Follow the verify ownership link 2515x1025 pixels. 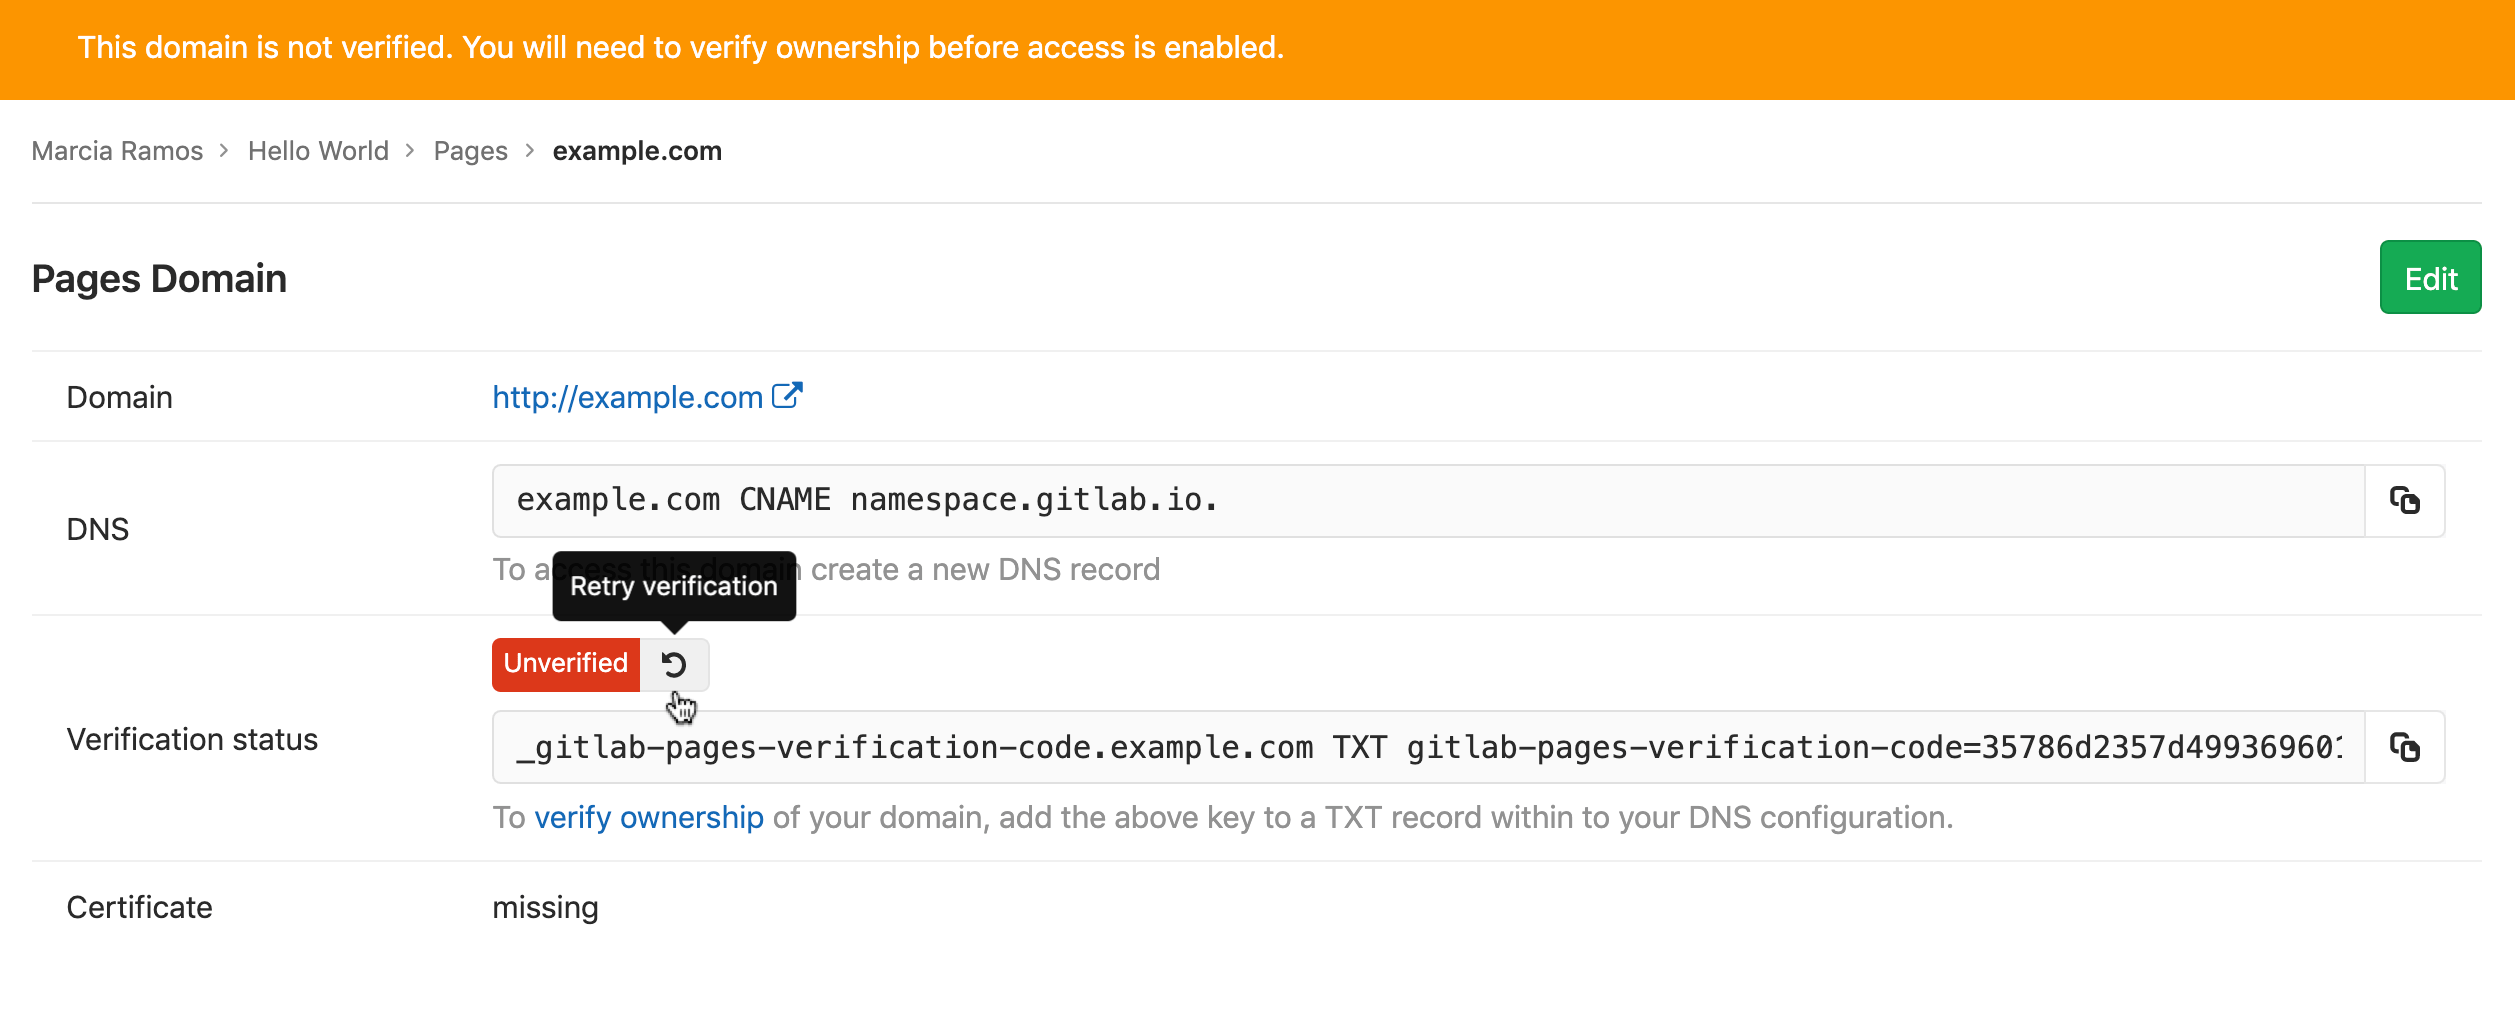(x=648, y=817)
